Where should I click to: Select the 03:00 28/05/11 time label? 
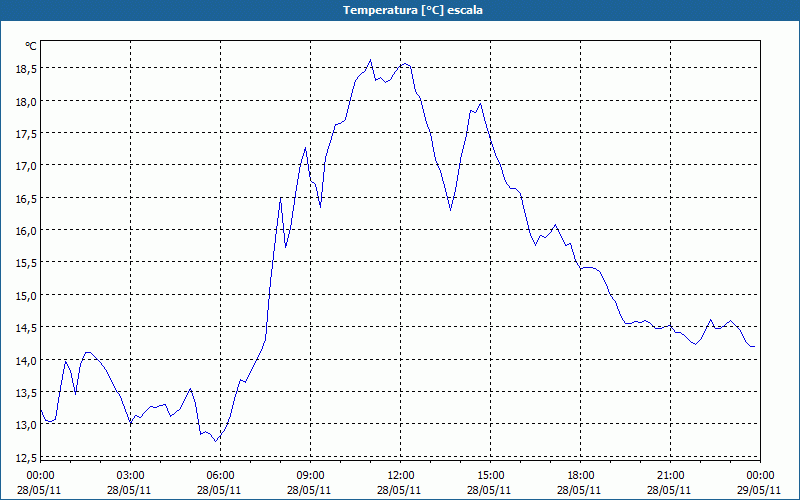point(130,483)
